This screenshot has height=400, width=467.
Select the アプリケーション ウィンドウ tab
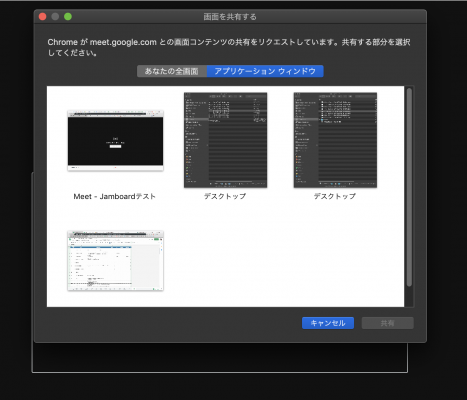(265, 71)
